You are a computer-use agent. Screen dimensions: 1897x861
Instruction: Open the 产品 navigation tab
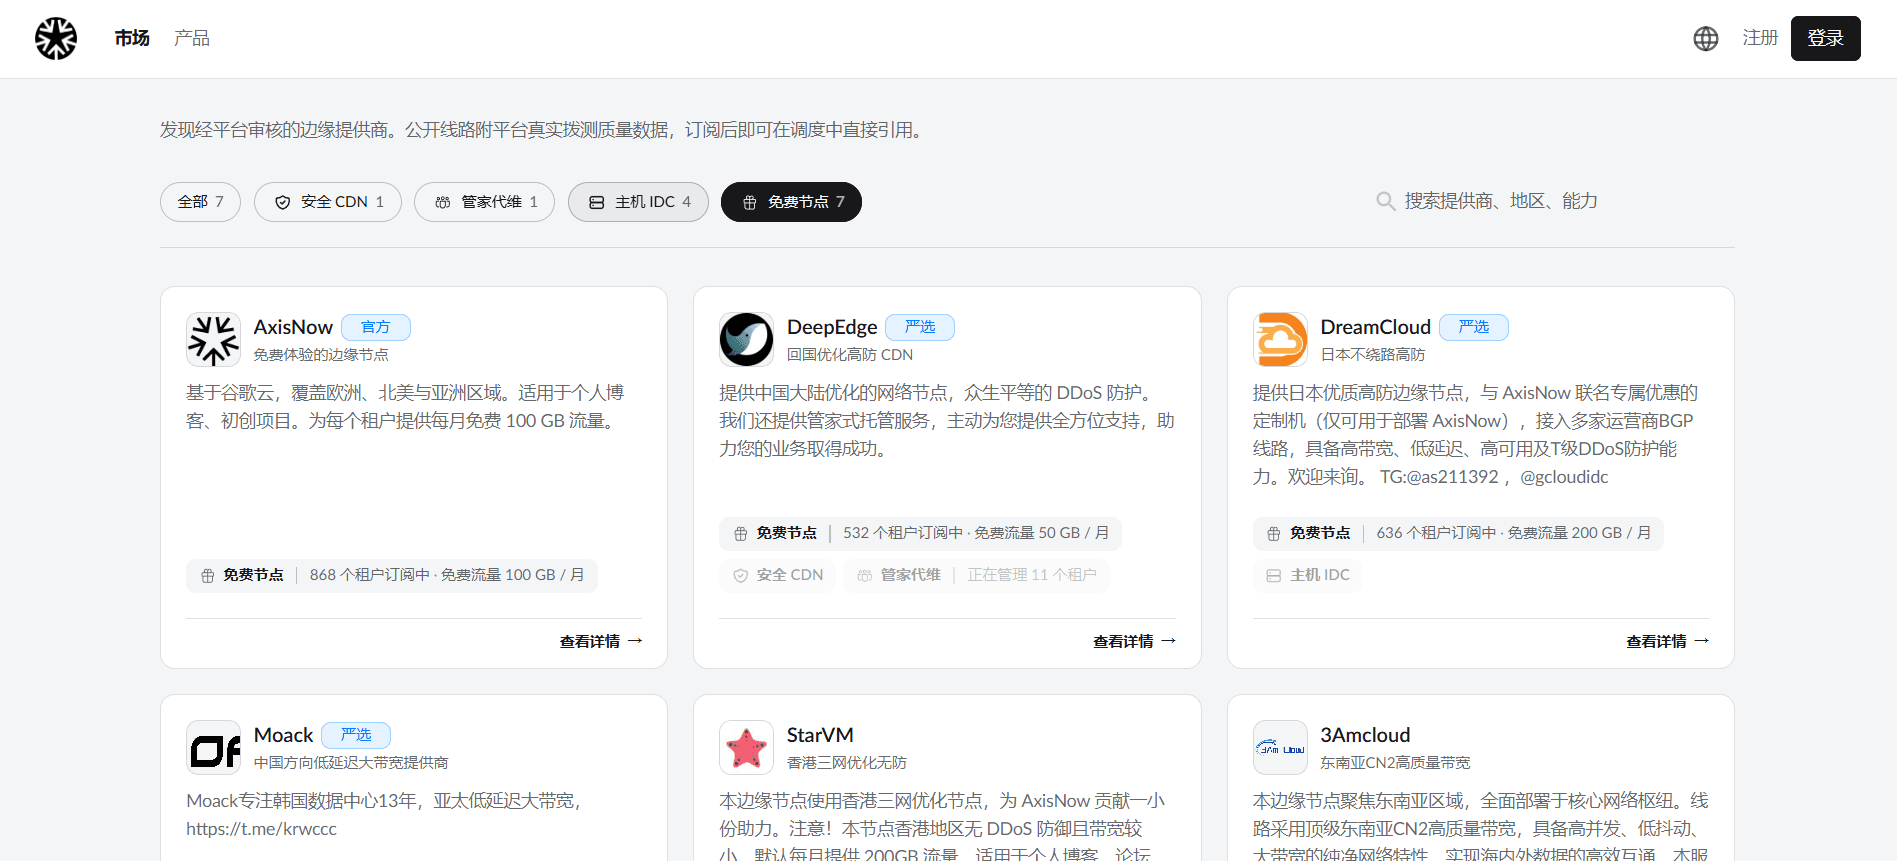(x=192, y=38)
